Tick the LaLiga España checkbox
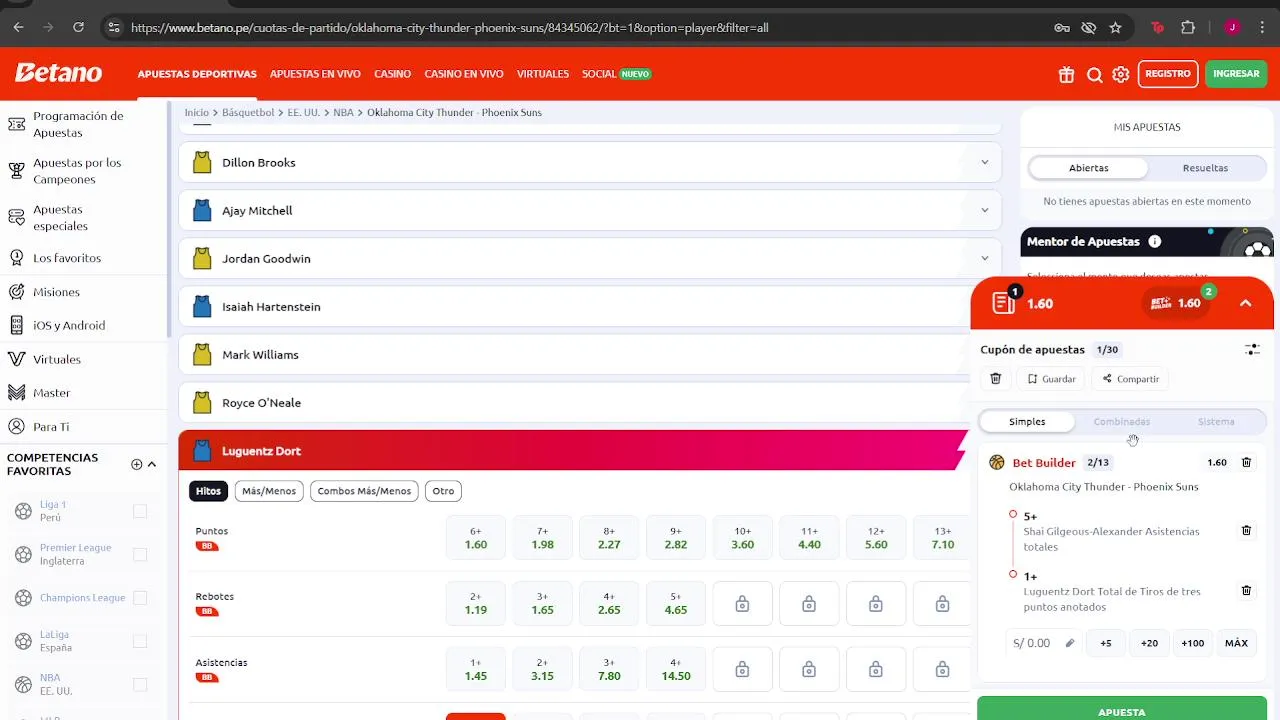 (x=140, y=641)
